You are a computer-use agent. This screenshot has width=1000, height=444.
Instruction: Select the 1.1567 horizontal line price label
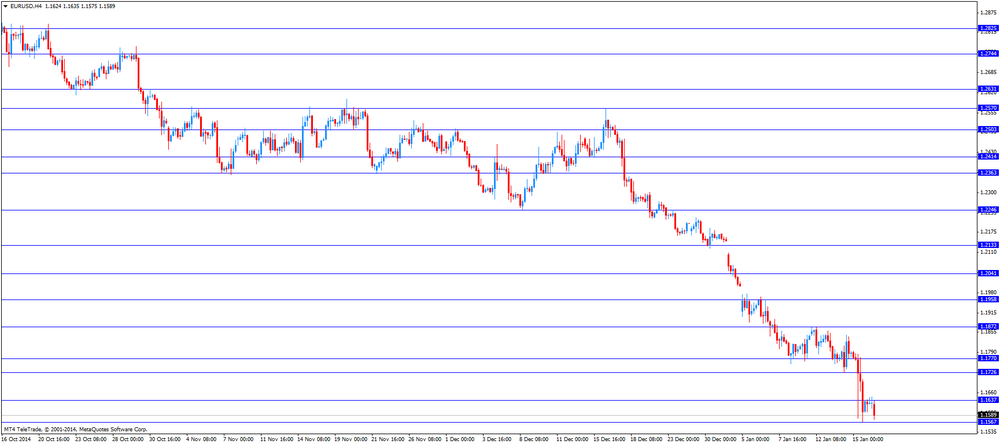point(988,422)
